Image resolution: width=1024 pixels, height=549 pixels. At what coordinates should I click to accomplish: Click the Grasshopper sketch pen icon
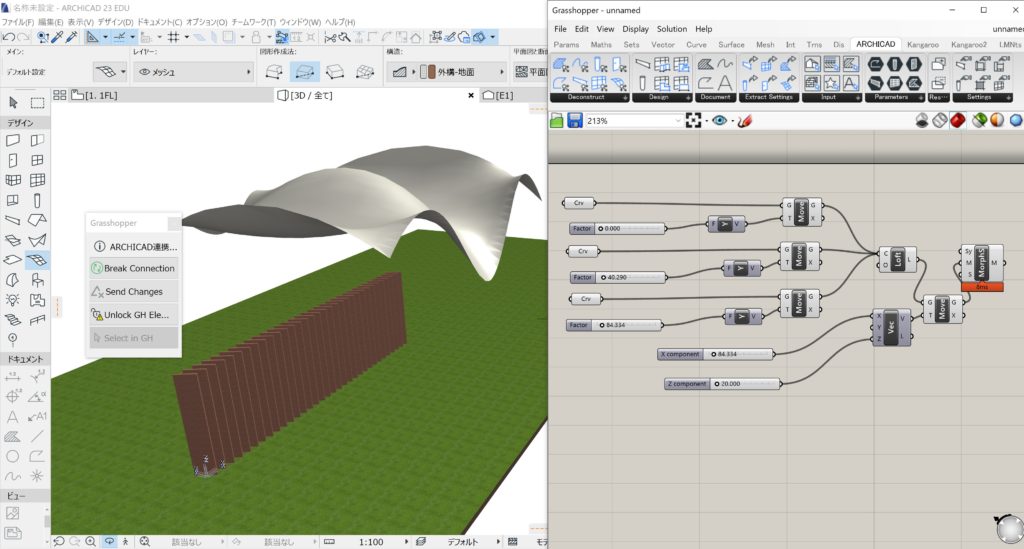tap(744, 121)
